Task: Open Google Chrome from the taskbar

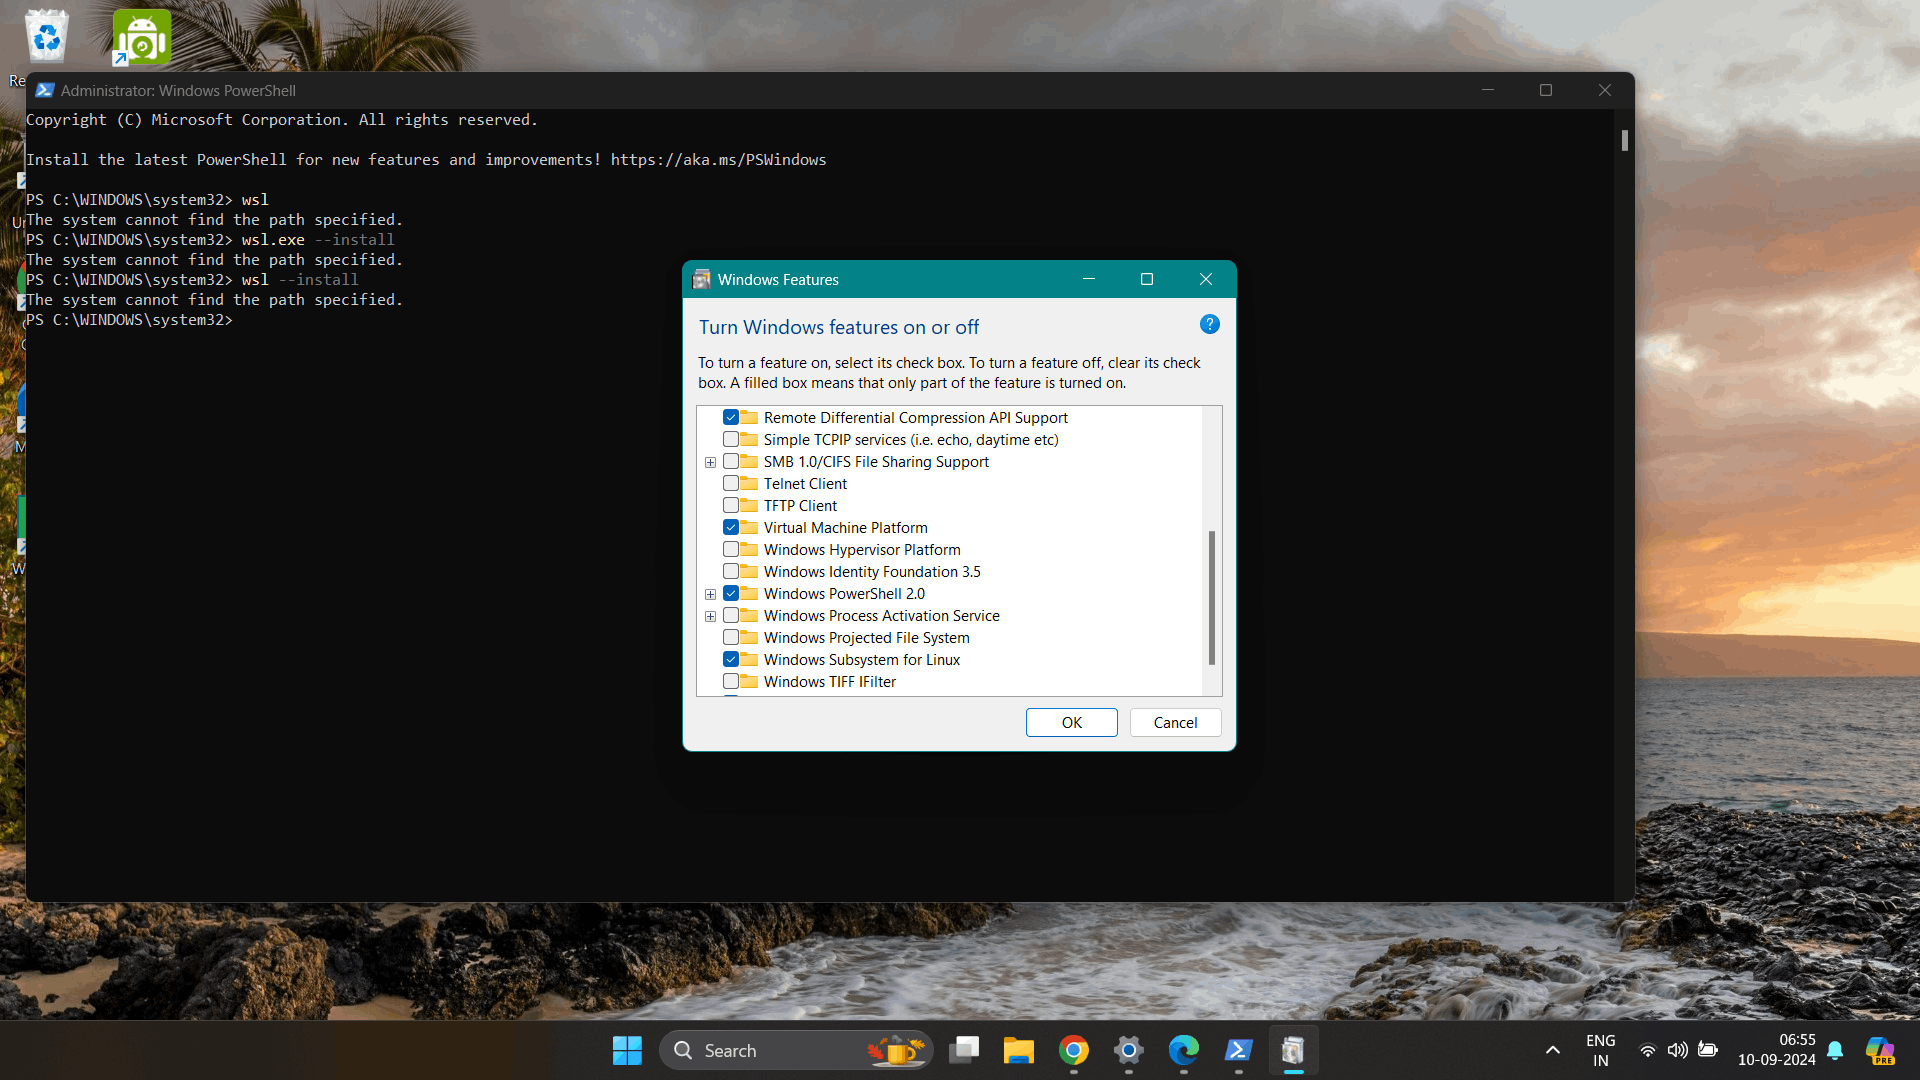Action: 1074,1050
